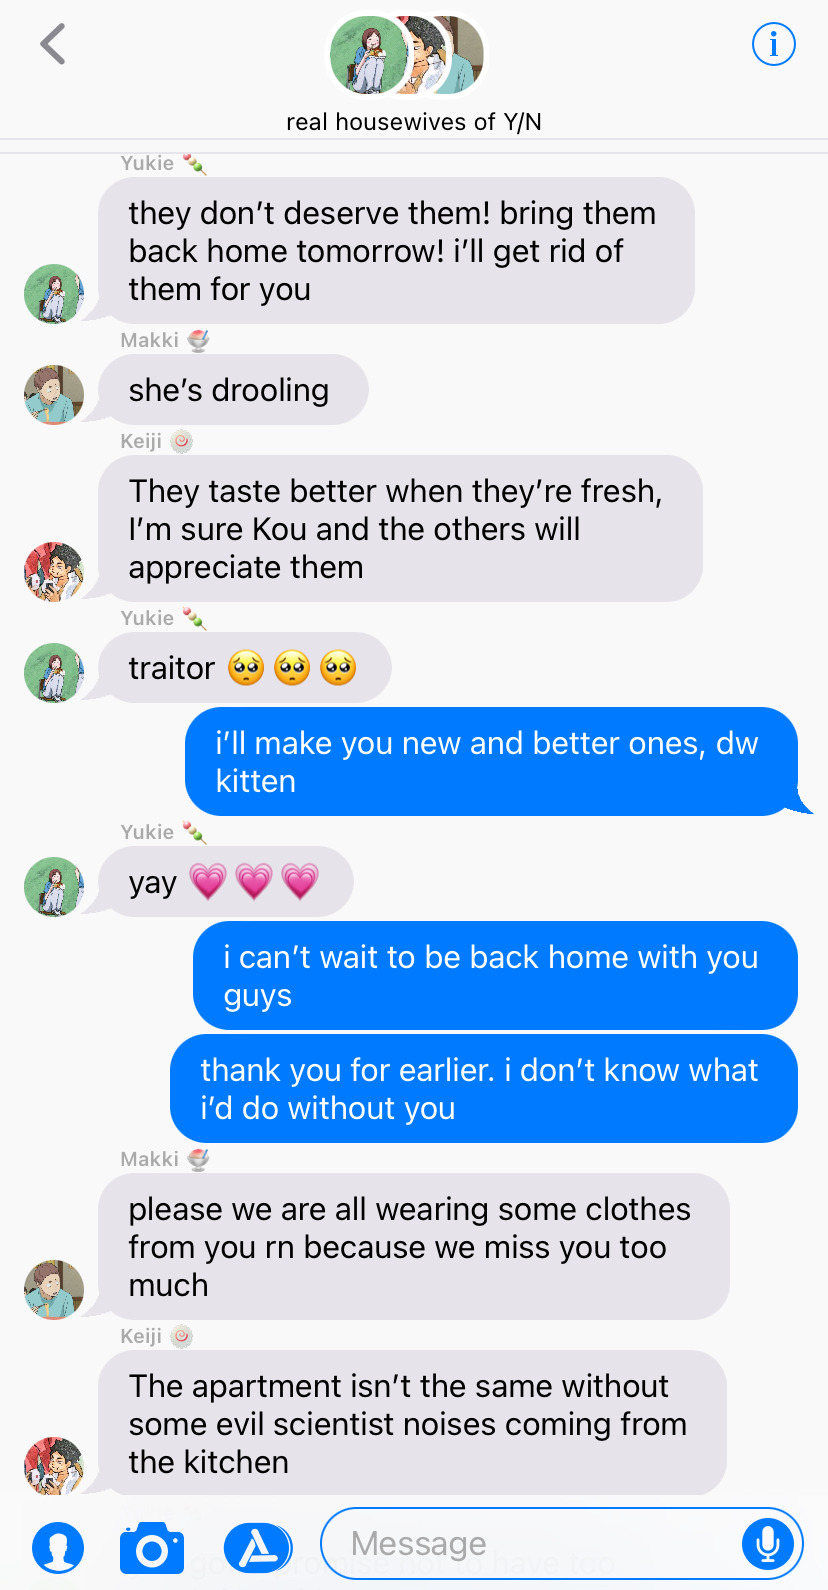The width and height of the screenshot is (828, 1590).
Task: Tap the blue contact silhouette icon
Action: tap(58, 1548)
